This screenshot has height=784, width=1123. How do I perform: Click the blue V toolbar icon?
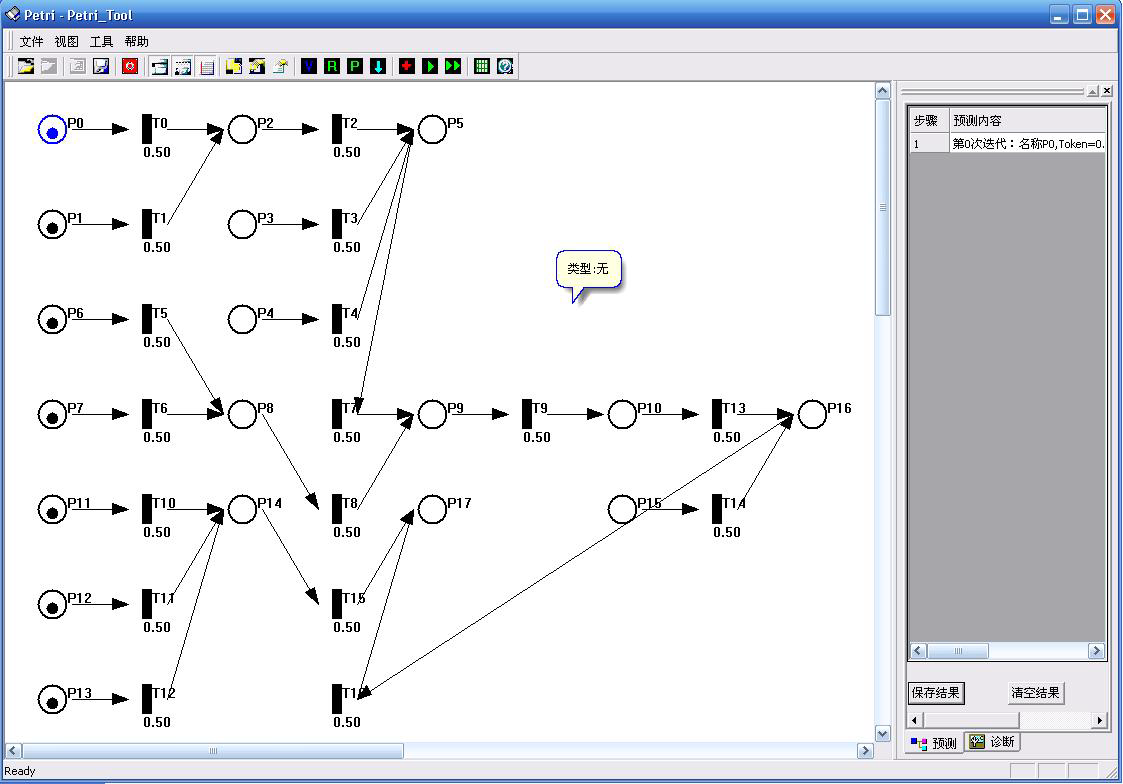pos(309,66)
